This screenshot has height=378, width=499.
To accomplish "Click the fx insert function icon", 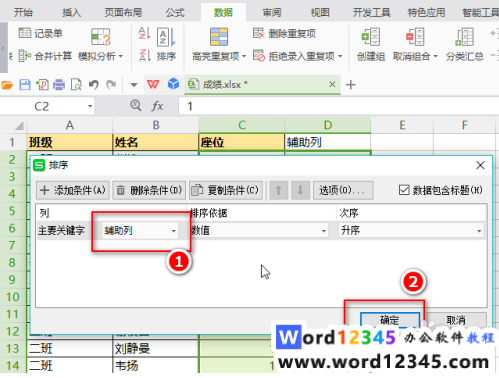I will [x=157, y=106].
